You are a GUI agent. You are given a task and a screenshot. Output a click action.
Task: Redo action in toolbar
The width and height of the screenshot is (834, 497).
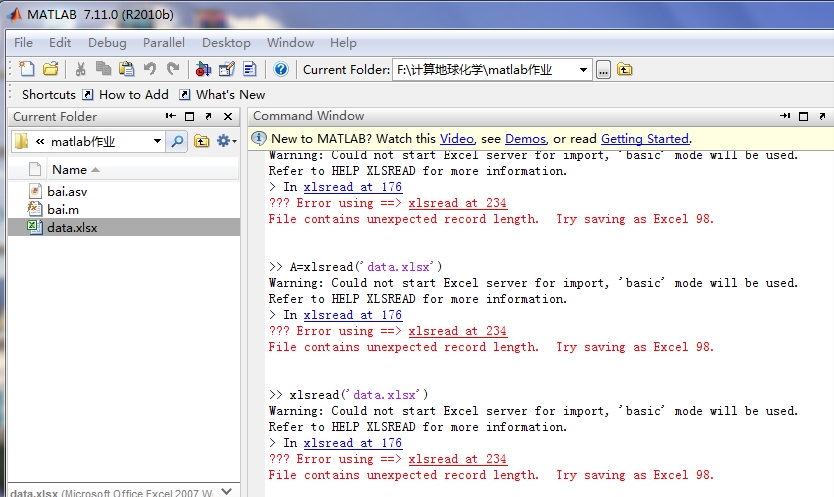click(173, 69)
